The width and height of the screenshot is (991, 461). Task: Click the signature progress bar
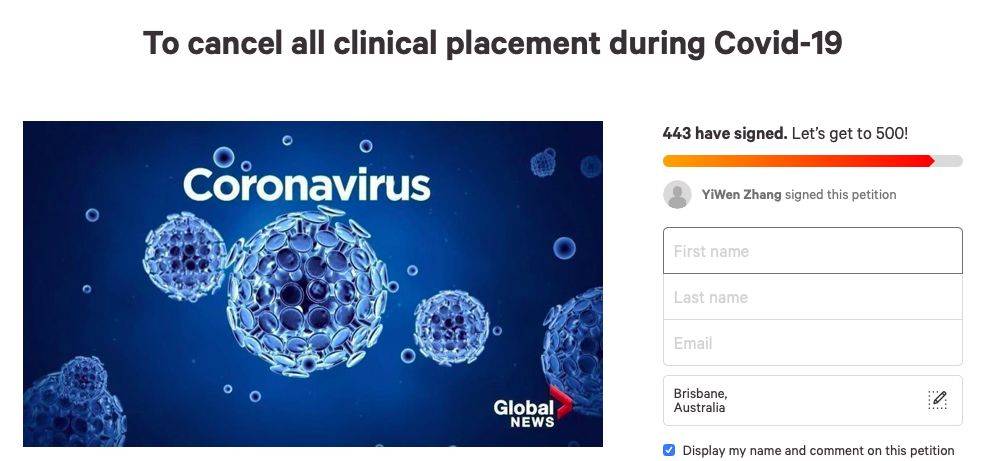coord(813,161)
